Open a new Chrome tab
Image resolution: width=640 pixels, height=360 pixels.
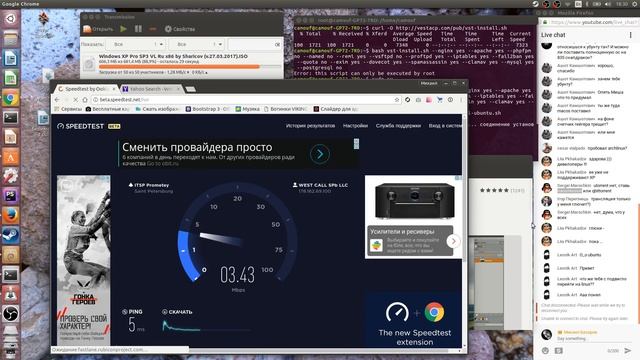(191, 89)
